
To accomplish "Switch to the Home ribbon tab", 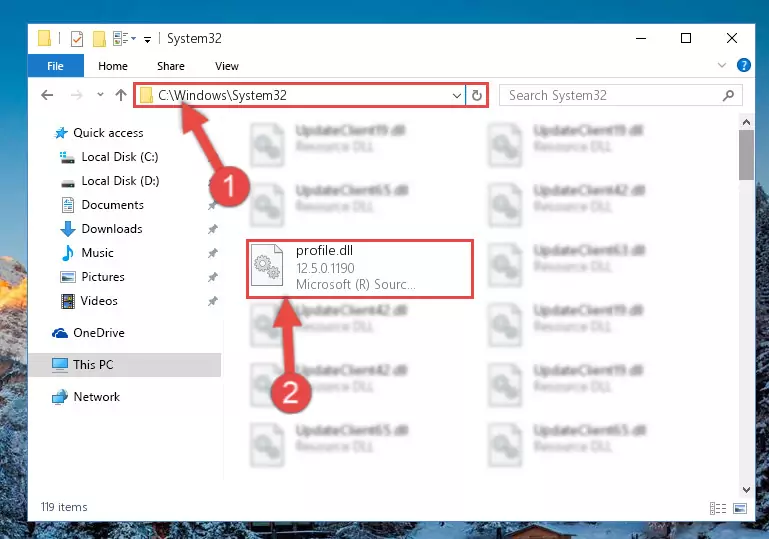I will pos(113,66).
